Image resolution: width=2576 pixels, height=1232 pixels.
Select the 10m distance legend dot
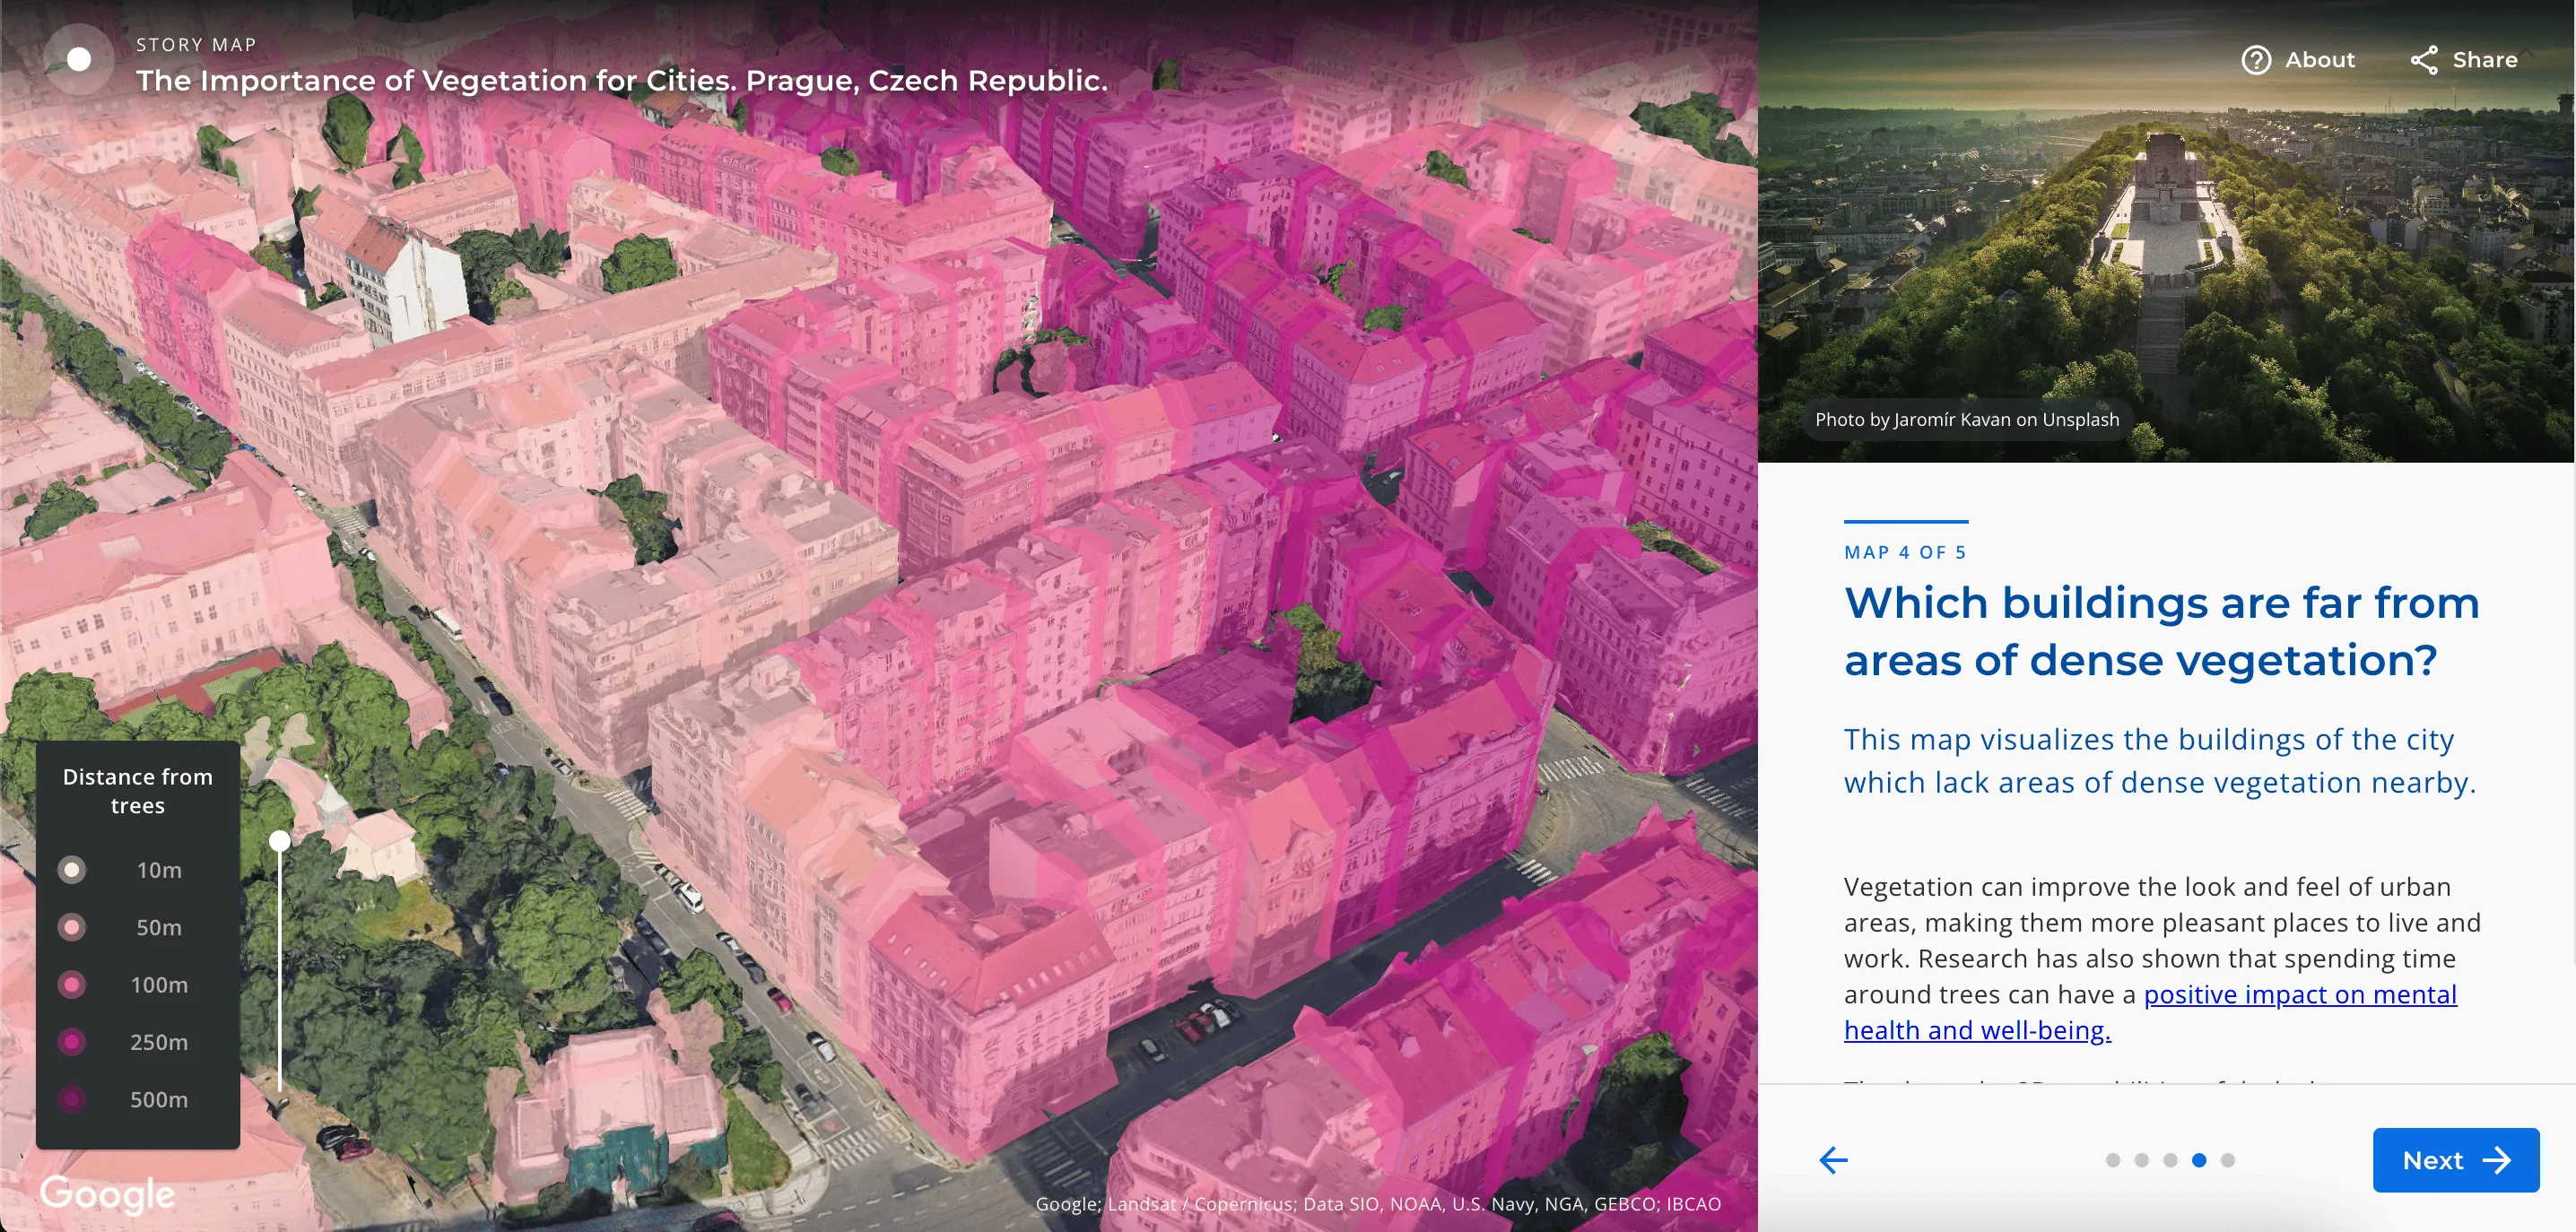click(x=72, y=869)
